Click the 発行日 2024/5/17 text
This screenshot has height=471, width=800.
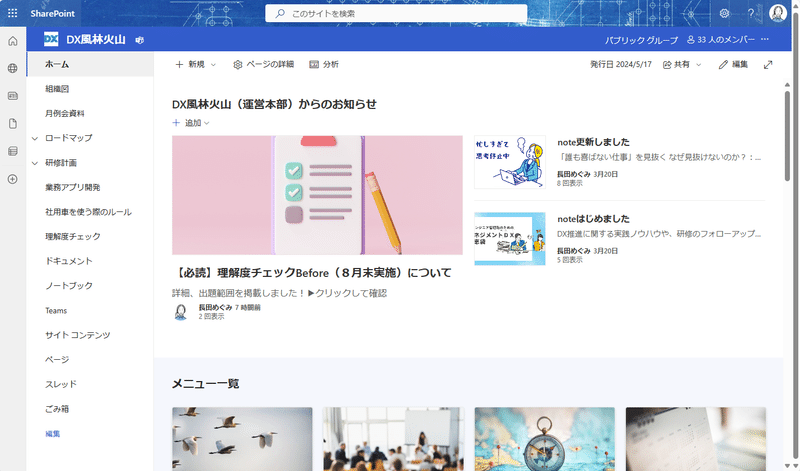tap(621, 64)
